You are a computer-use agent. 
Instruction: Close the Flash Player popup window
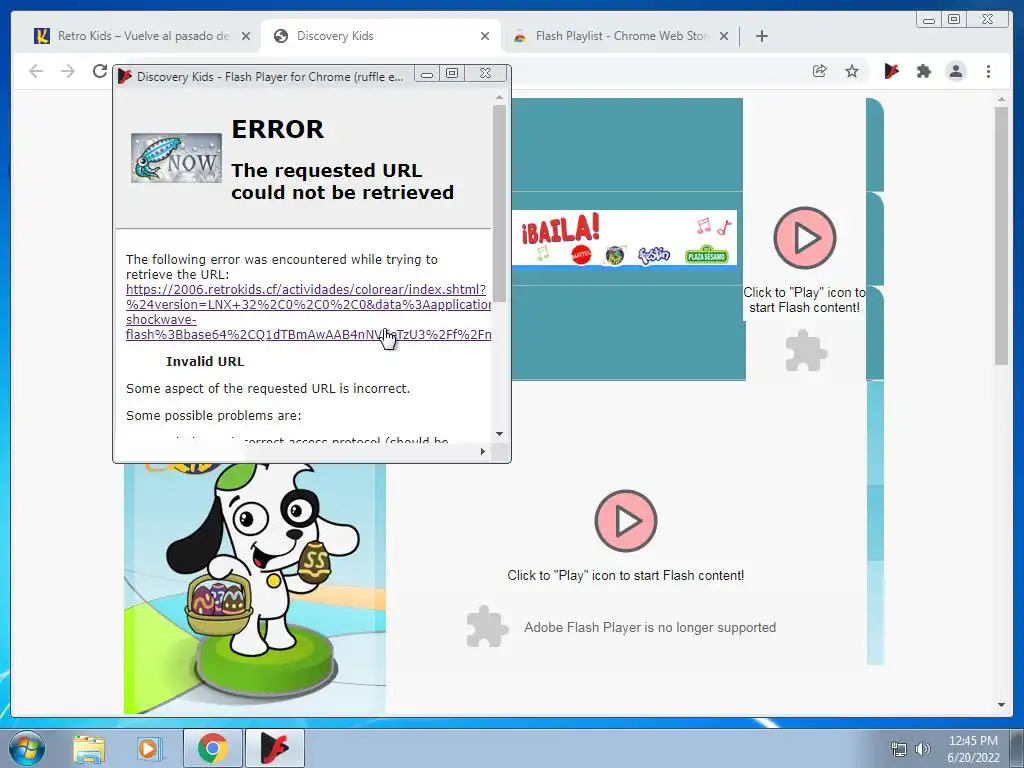485,73
